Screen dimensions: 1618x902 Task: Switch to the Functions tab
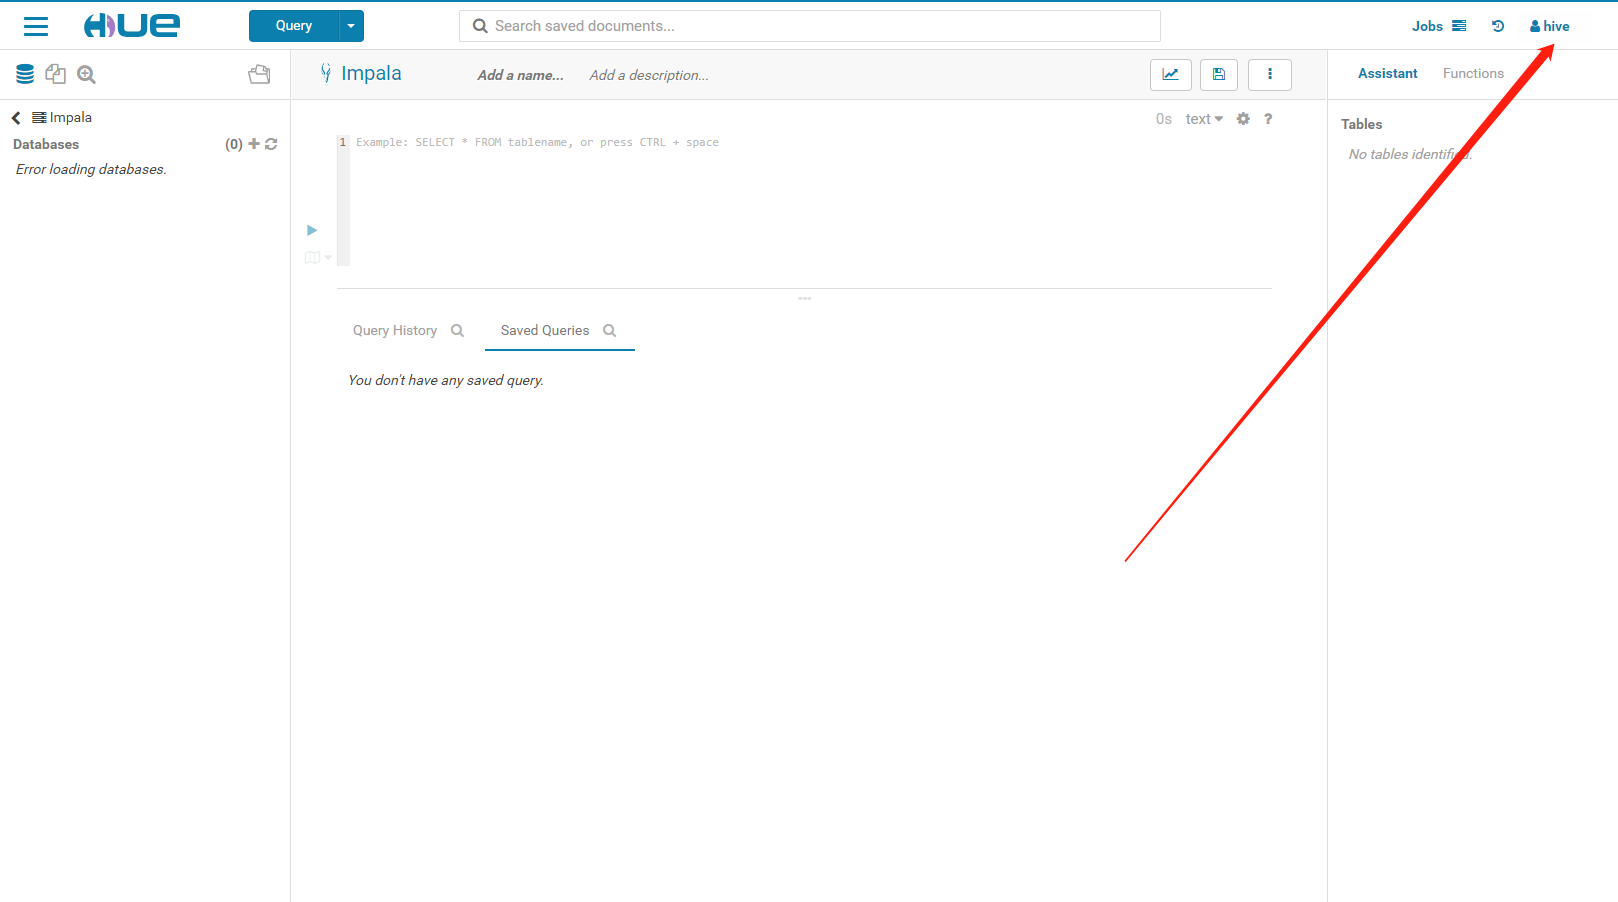point(1473,74)
